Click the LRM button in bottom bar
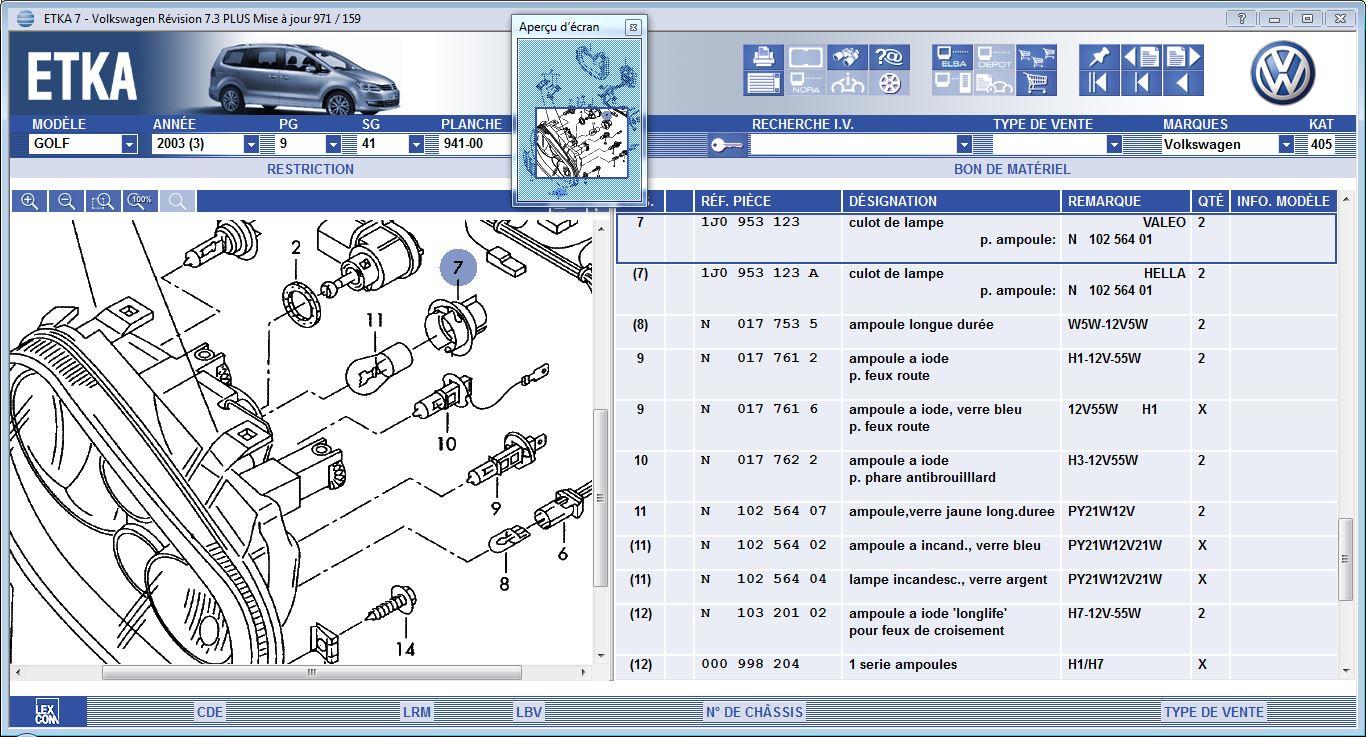1366x737 pixels. [416, 712]
